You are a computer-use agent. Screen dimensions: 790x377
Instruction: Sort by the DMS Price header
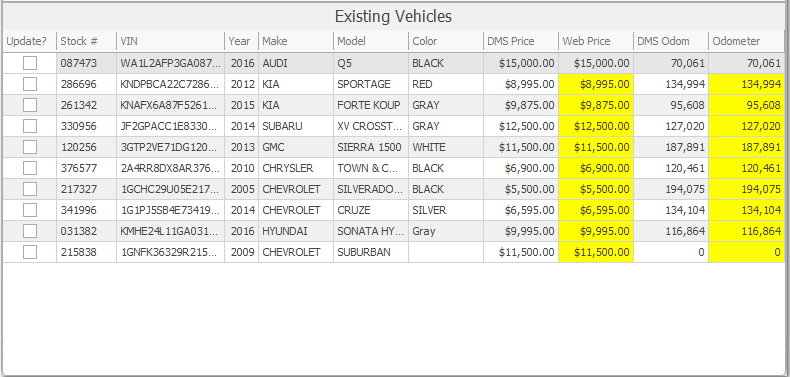click(x=521, y=41)
